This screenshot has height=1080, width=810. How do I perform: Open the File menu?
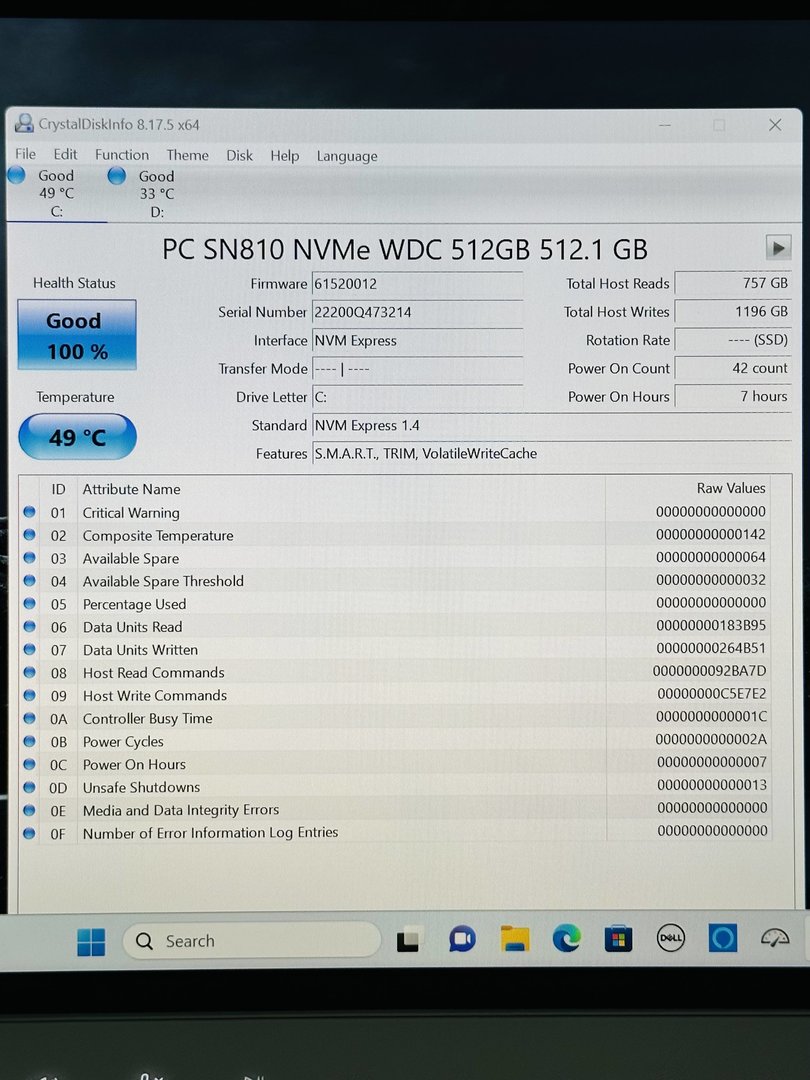coord(26,155)
